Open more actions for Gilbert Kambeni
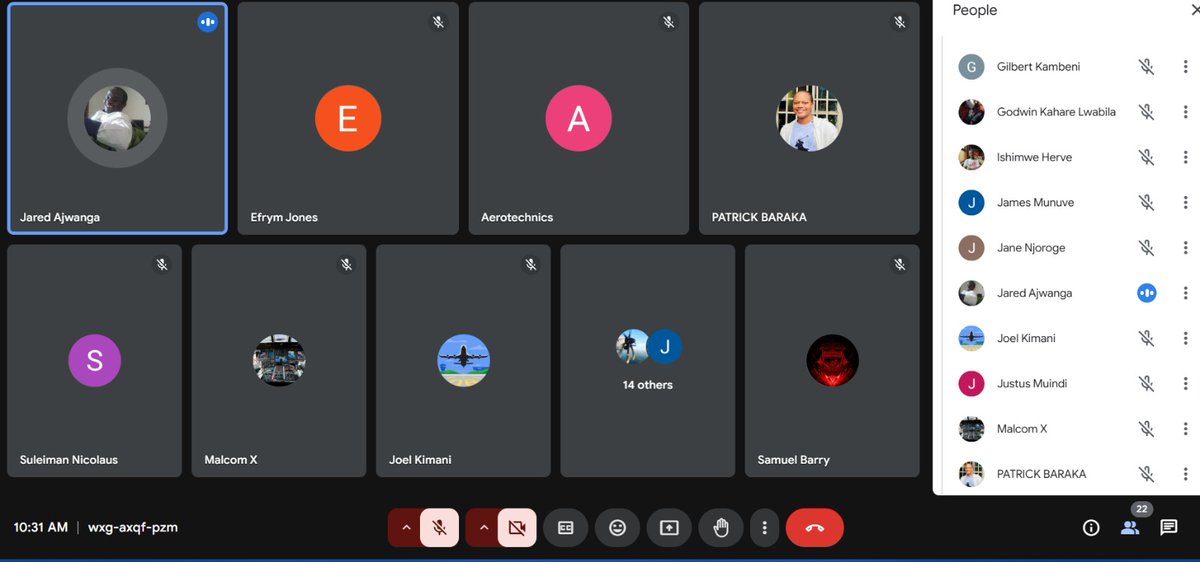Screen dimensions: 1200x562 pos(1185,67)
